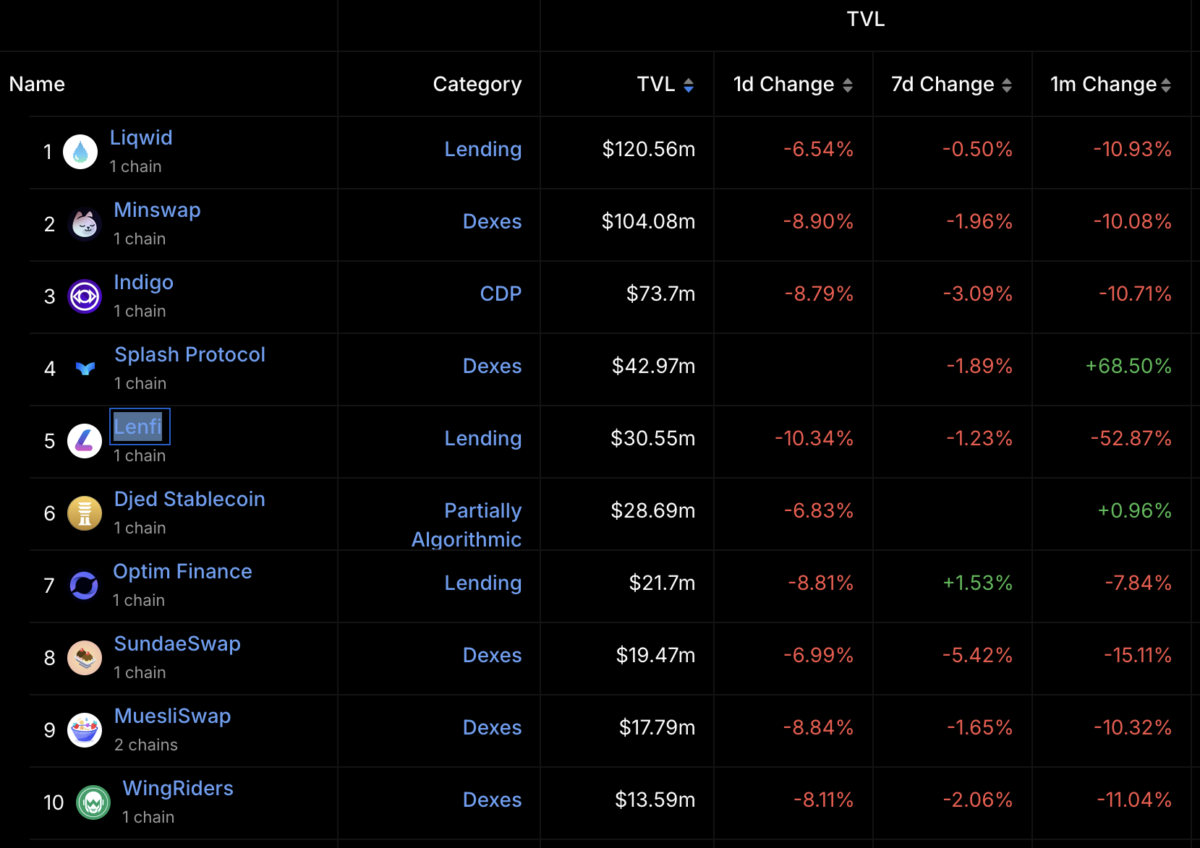Click the Djed Stablecoin gold logo

pos(84,513)
